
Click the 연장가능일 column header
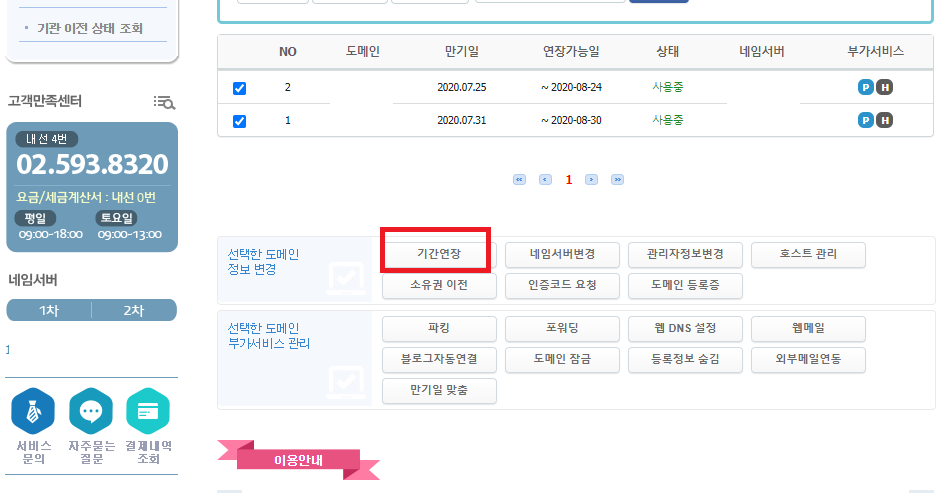pos(571,51)
